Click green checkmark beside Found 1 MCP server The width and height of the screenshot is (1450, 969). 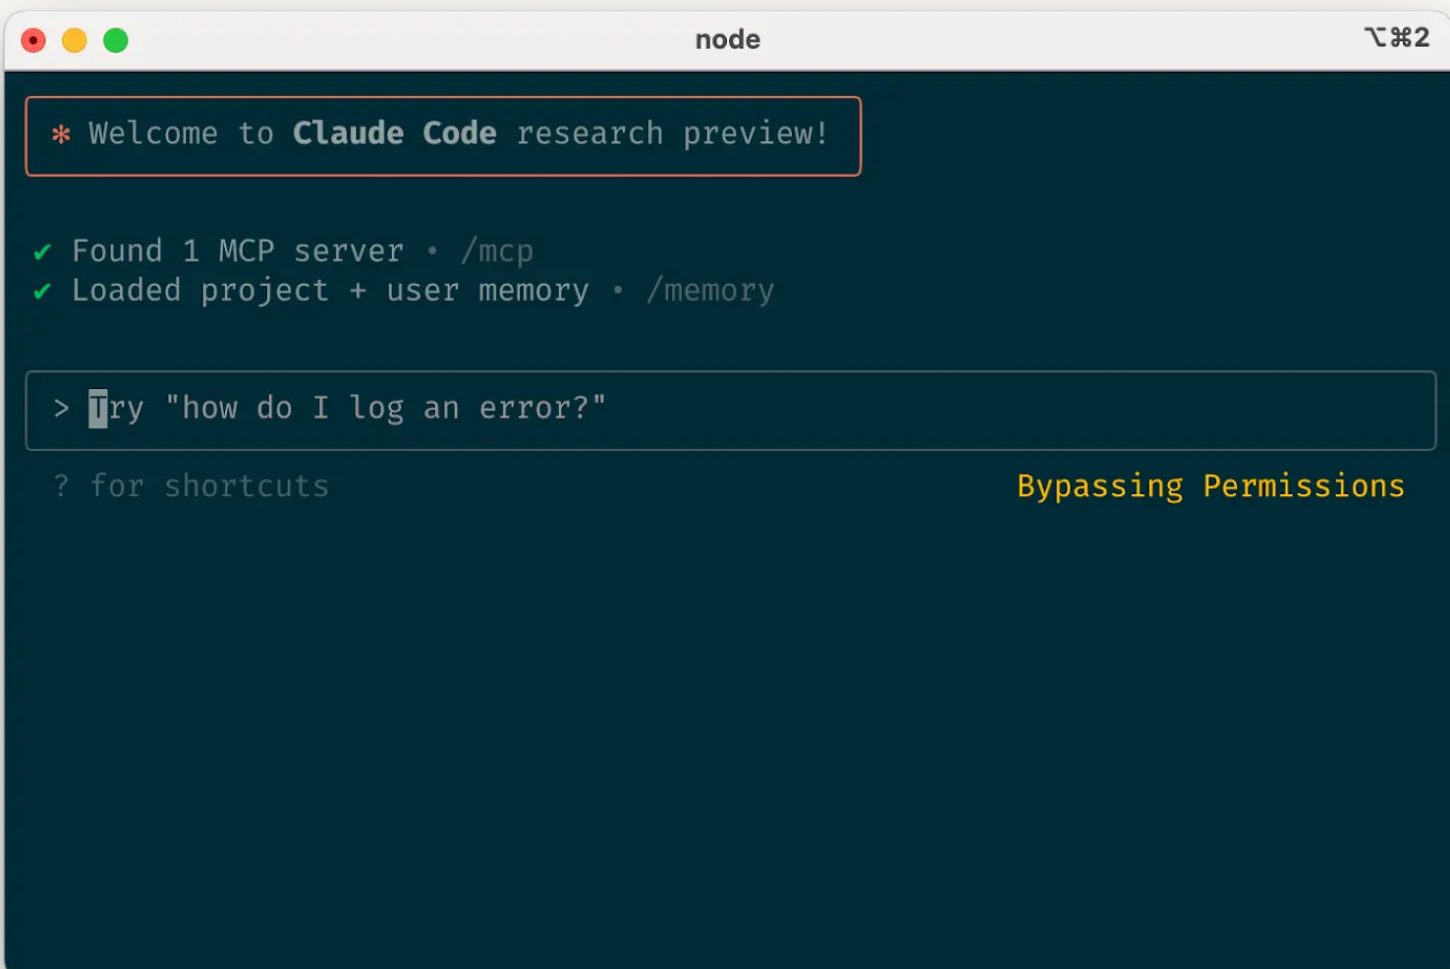tap(42, 252)
